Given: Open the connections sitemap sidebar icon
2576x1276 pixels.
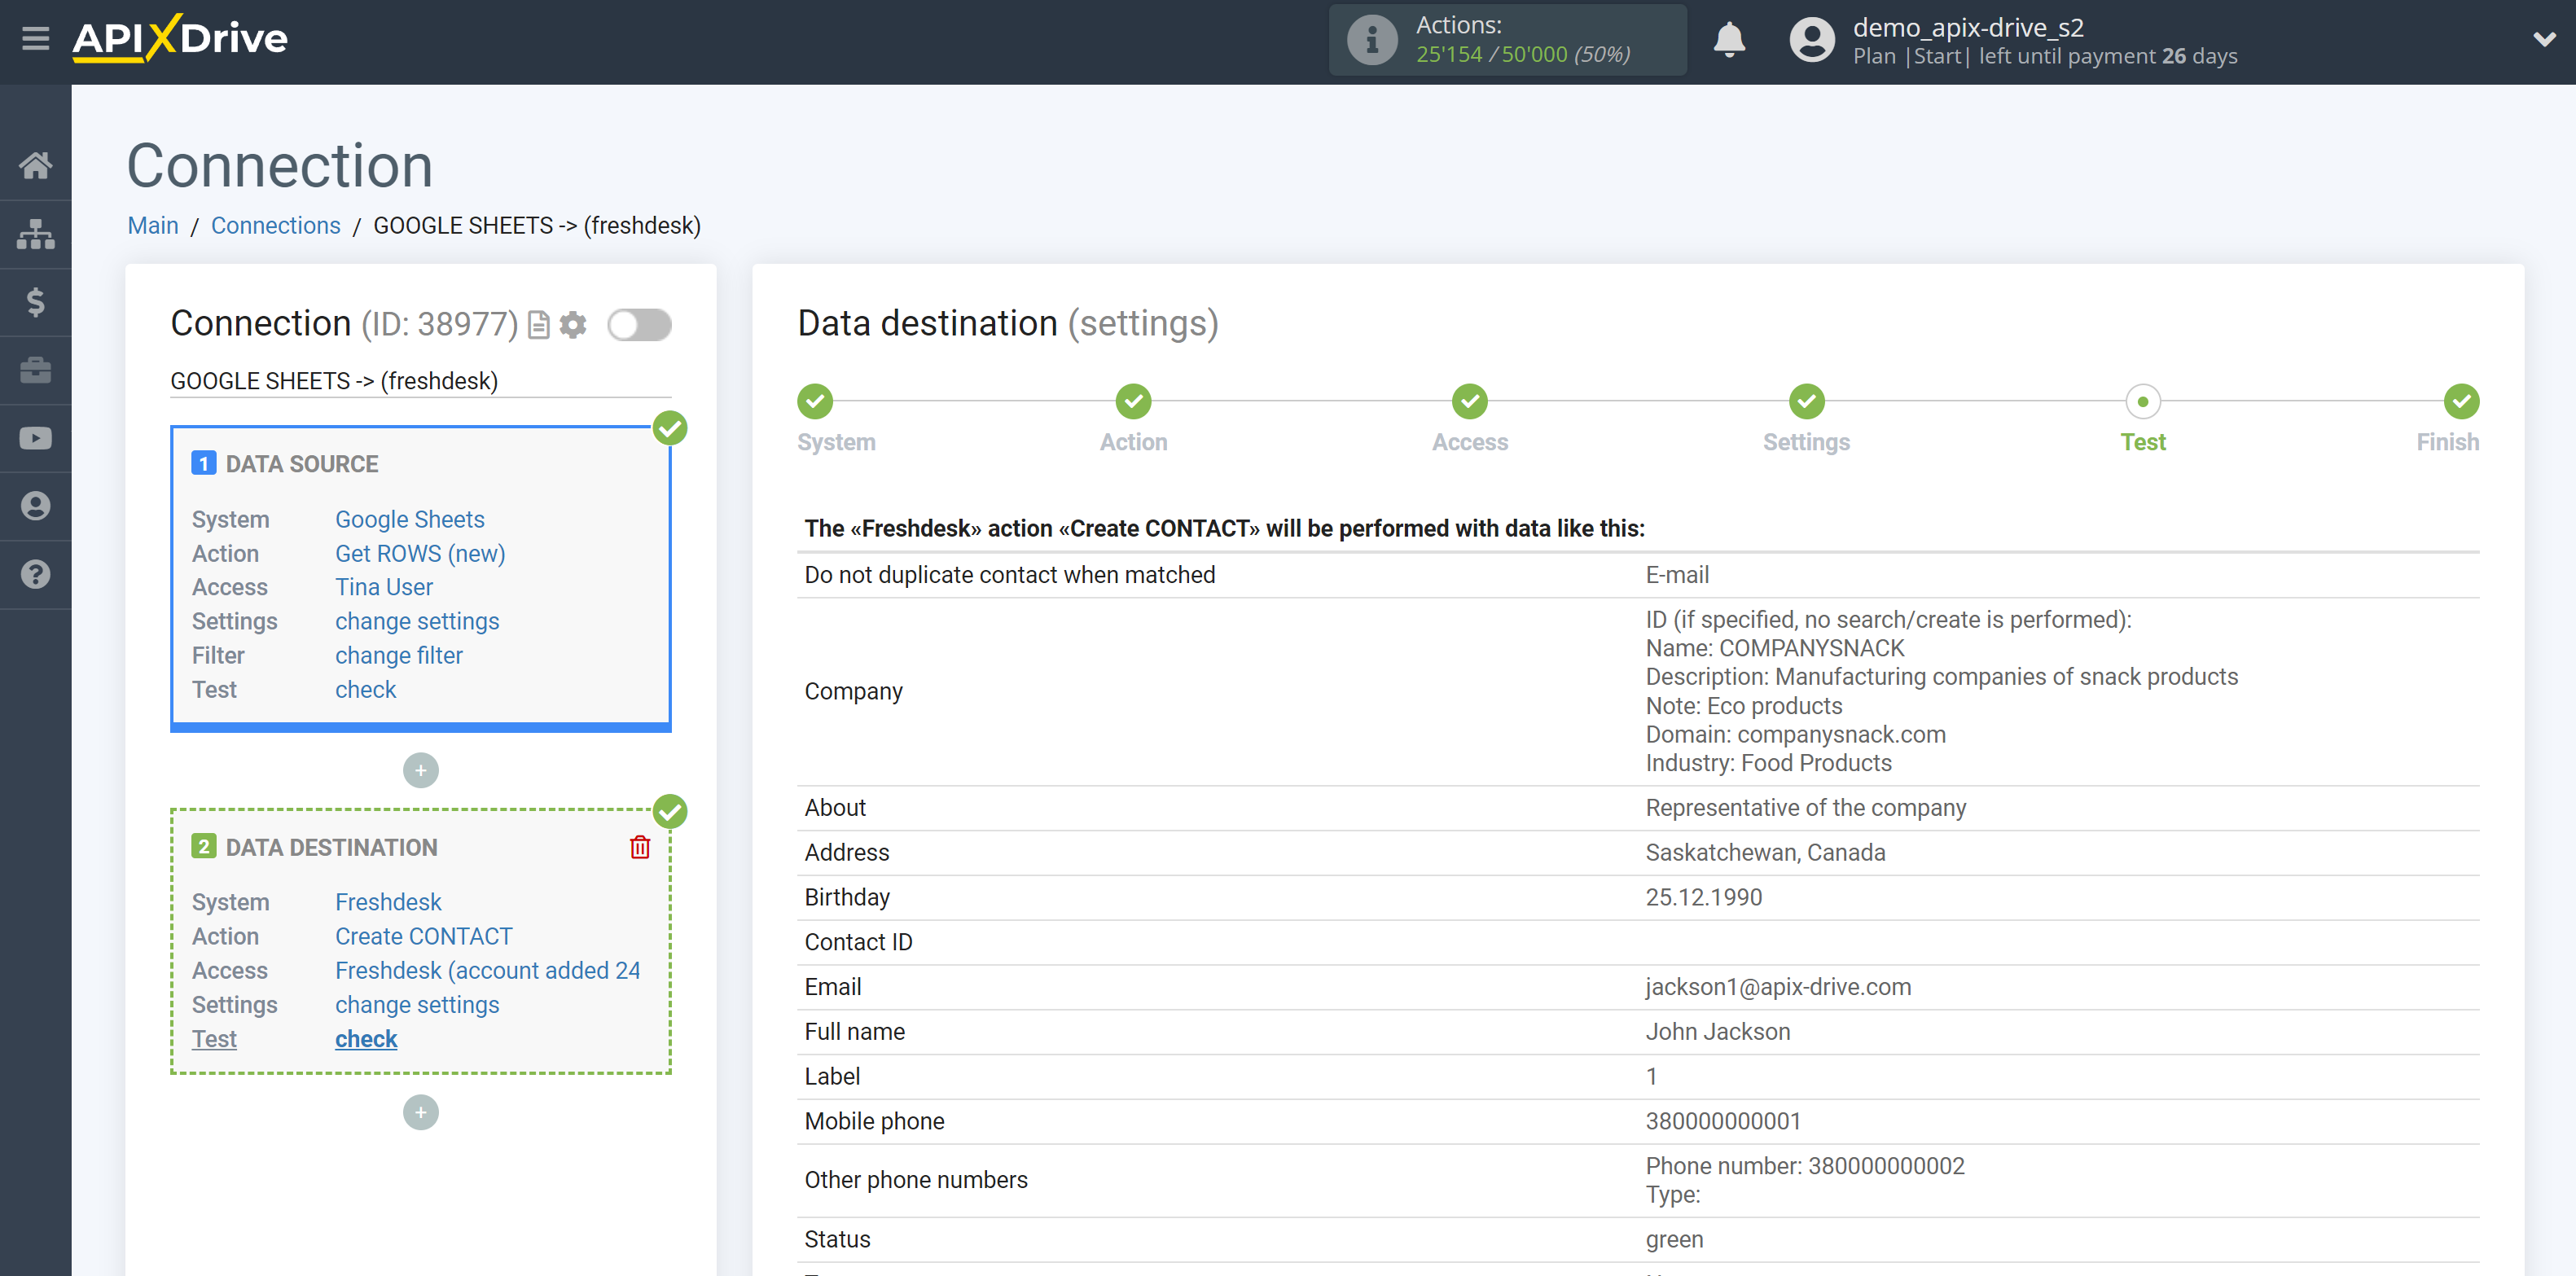Looking at the screenshot, I should tap(35, 234).
